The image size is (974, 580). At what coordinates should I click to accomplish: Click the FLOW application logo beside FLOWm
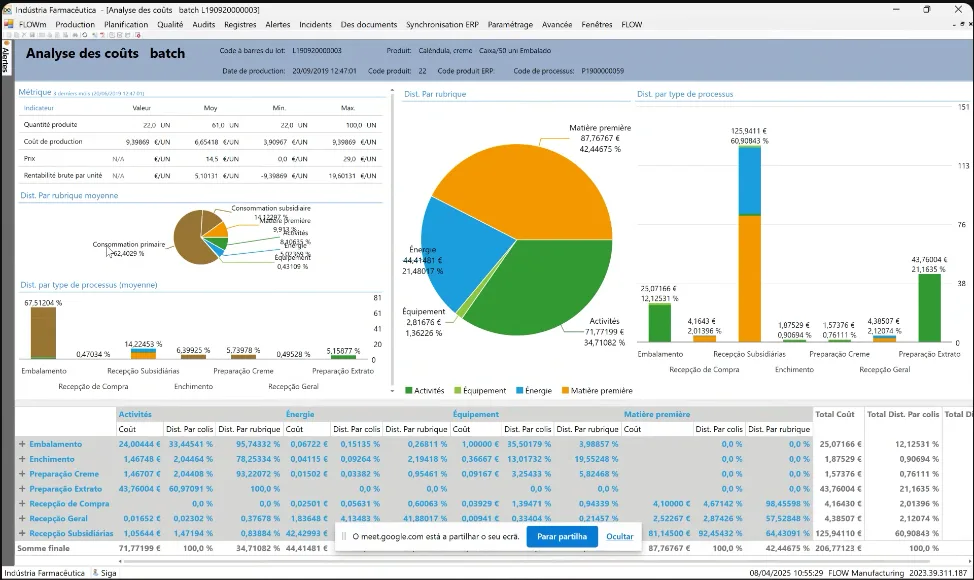(x=9, y=24)
